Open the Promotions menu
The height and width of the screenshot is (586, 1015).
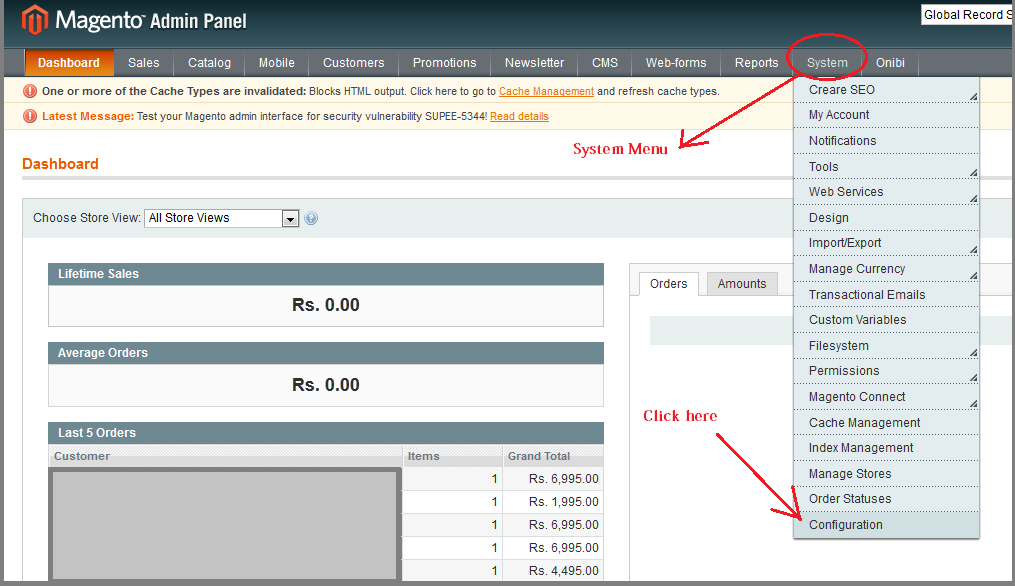(x=445, y=63)
